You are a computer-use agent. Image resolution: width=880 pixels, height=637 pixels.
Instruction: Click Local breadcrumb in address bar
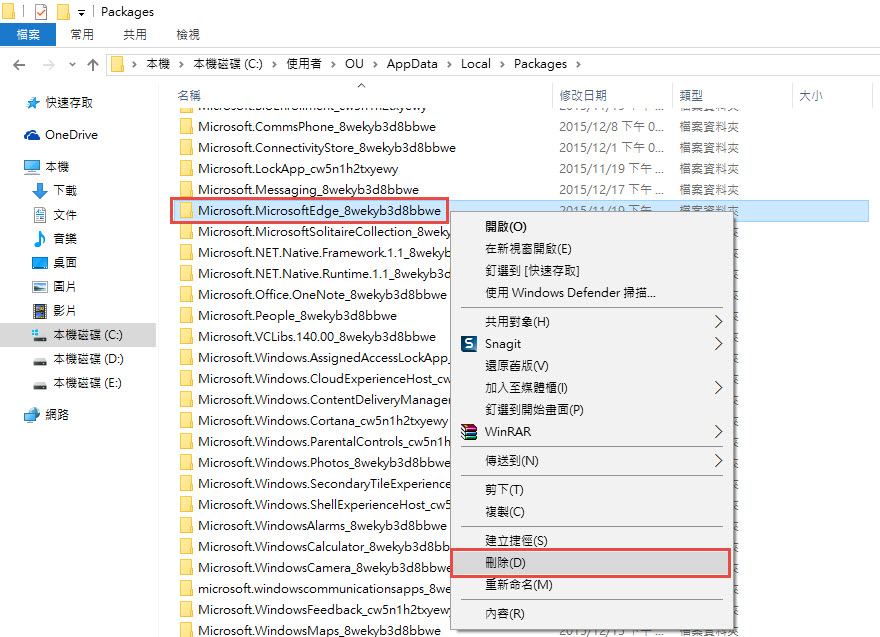(476, 64)
